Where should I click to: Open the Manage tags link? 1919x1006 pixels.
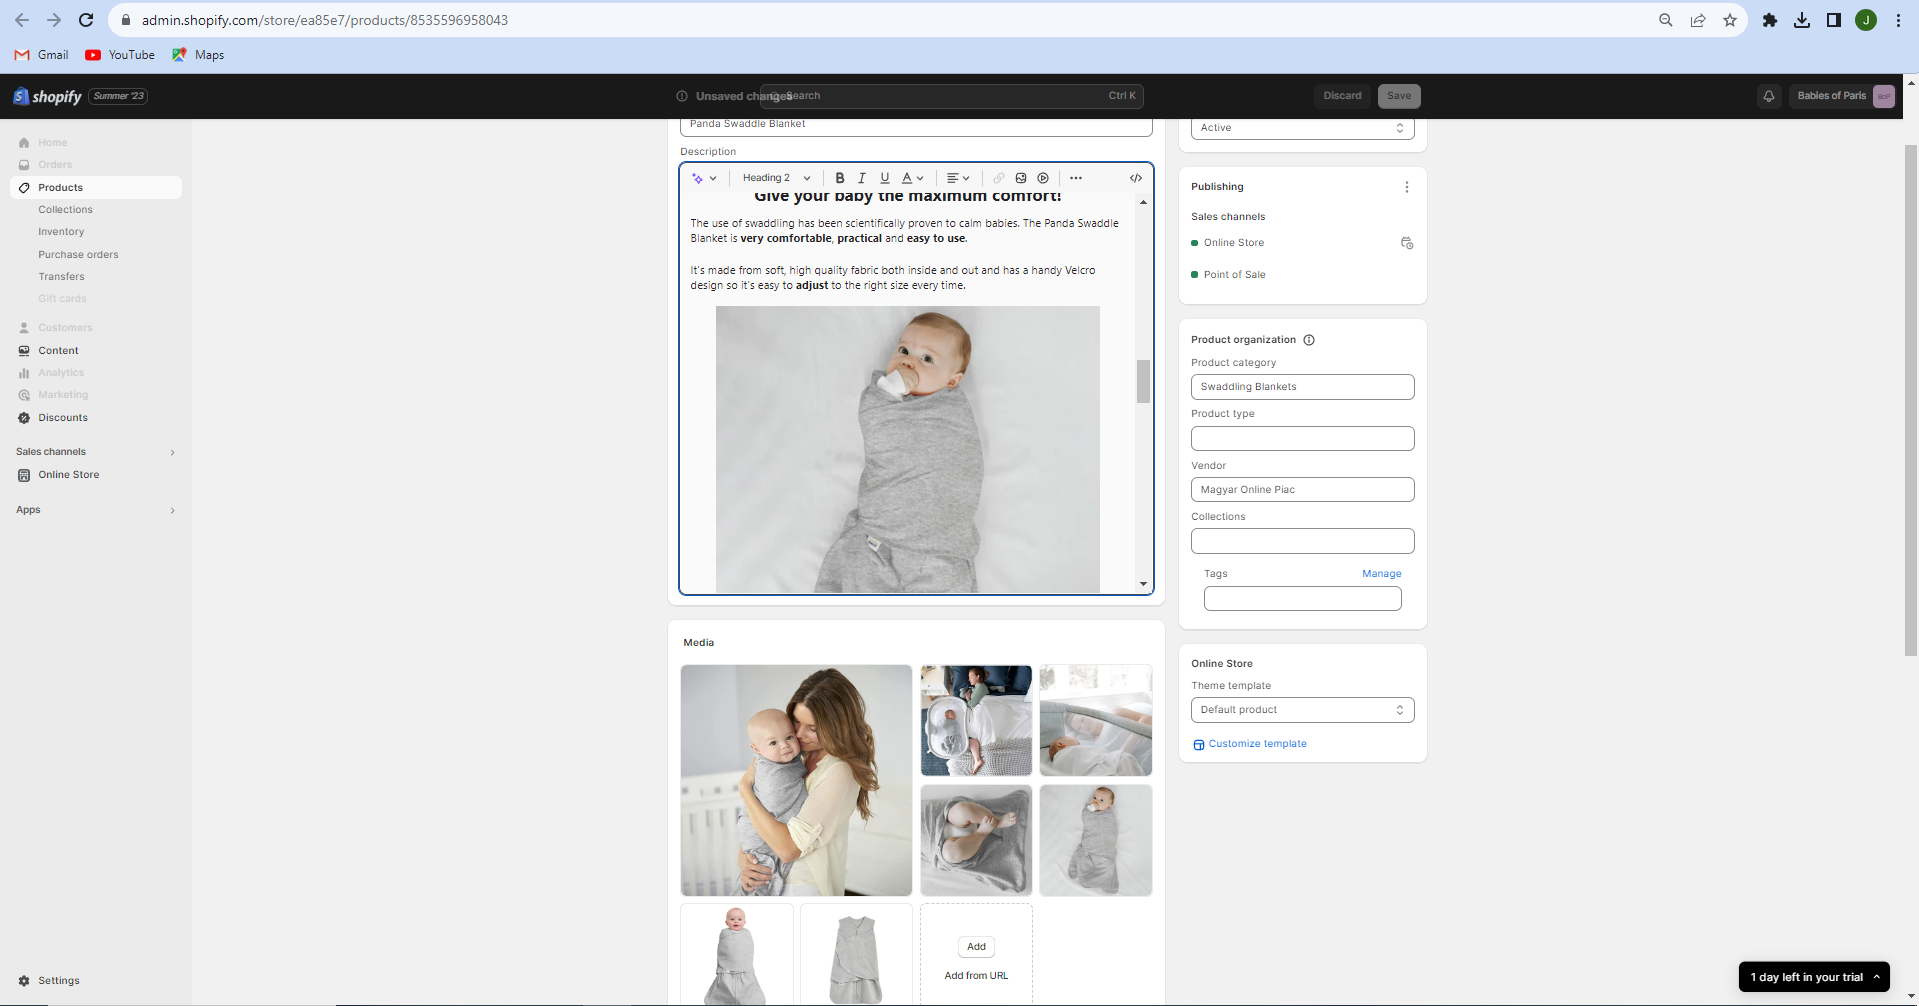(x=1381, y=574)
